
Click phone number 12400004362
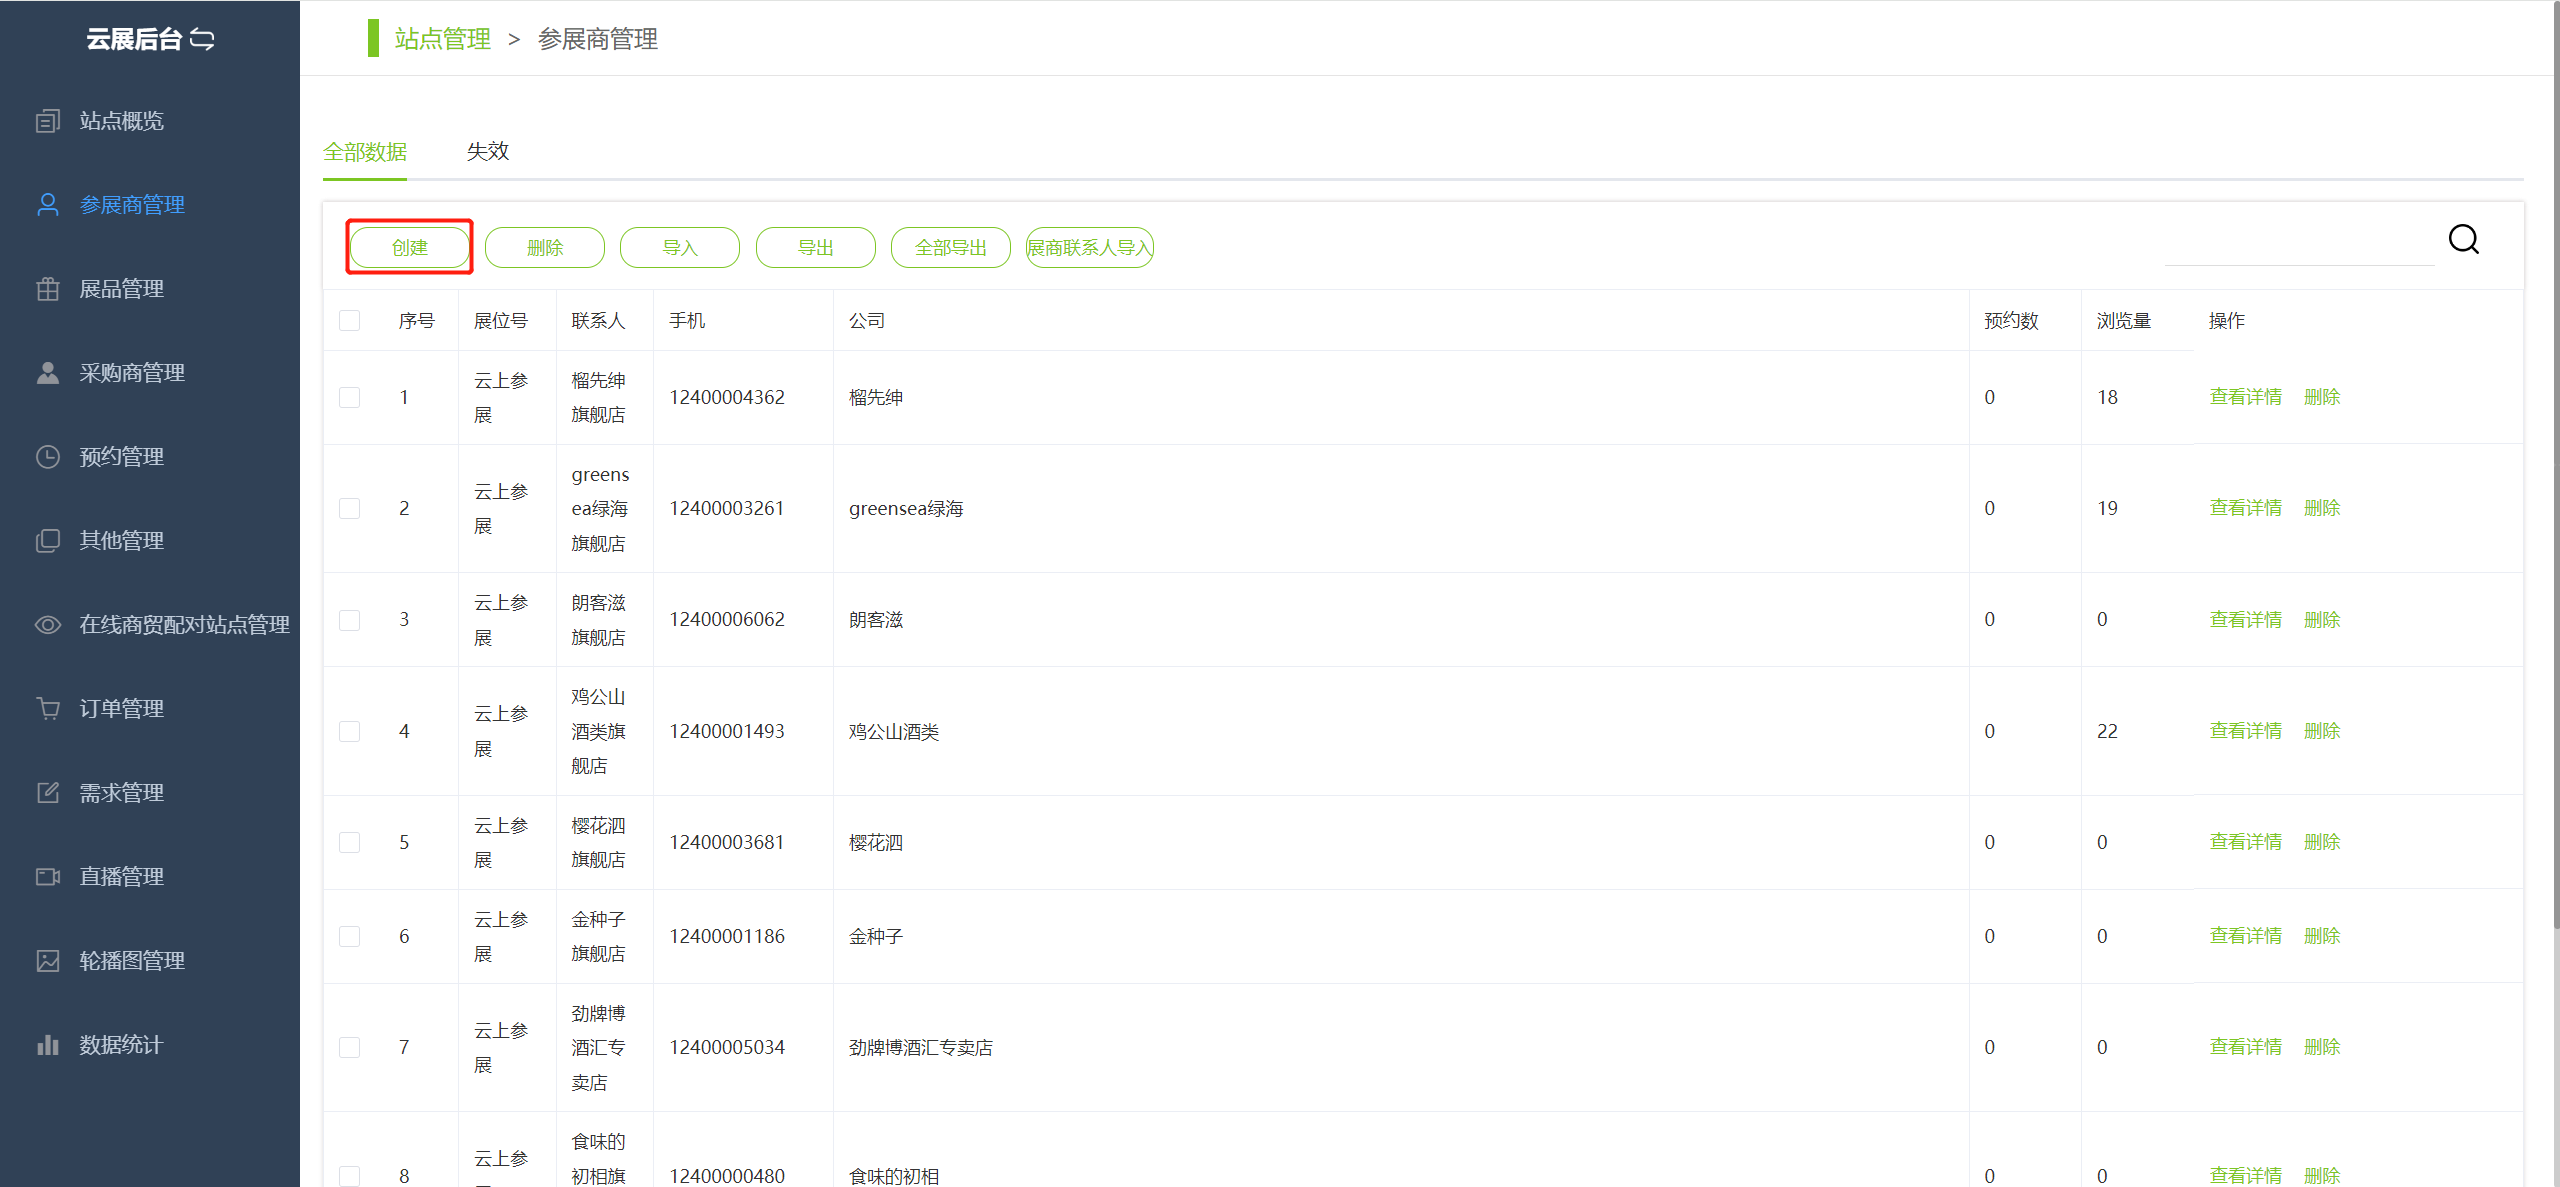pos(727,397)
